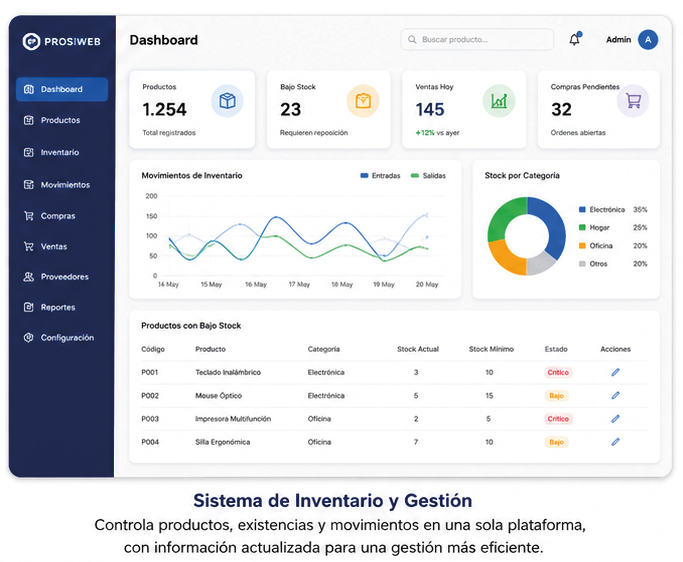Click the Dashboard sidebar icon

click(x=29, y=89)
